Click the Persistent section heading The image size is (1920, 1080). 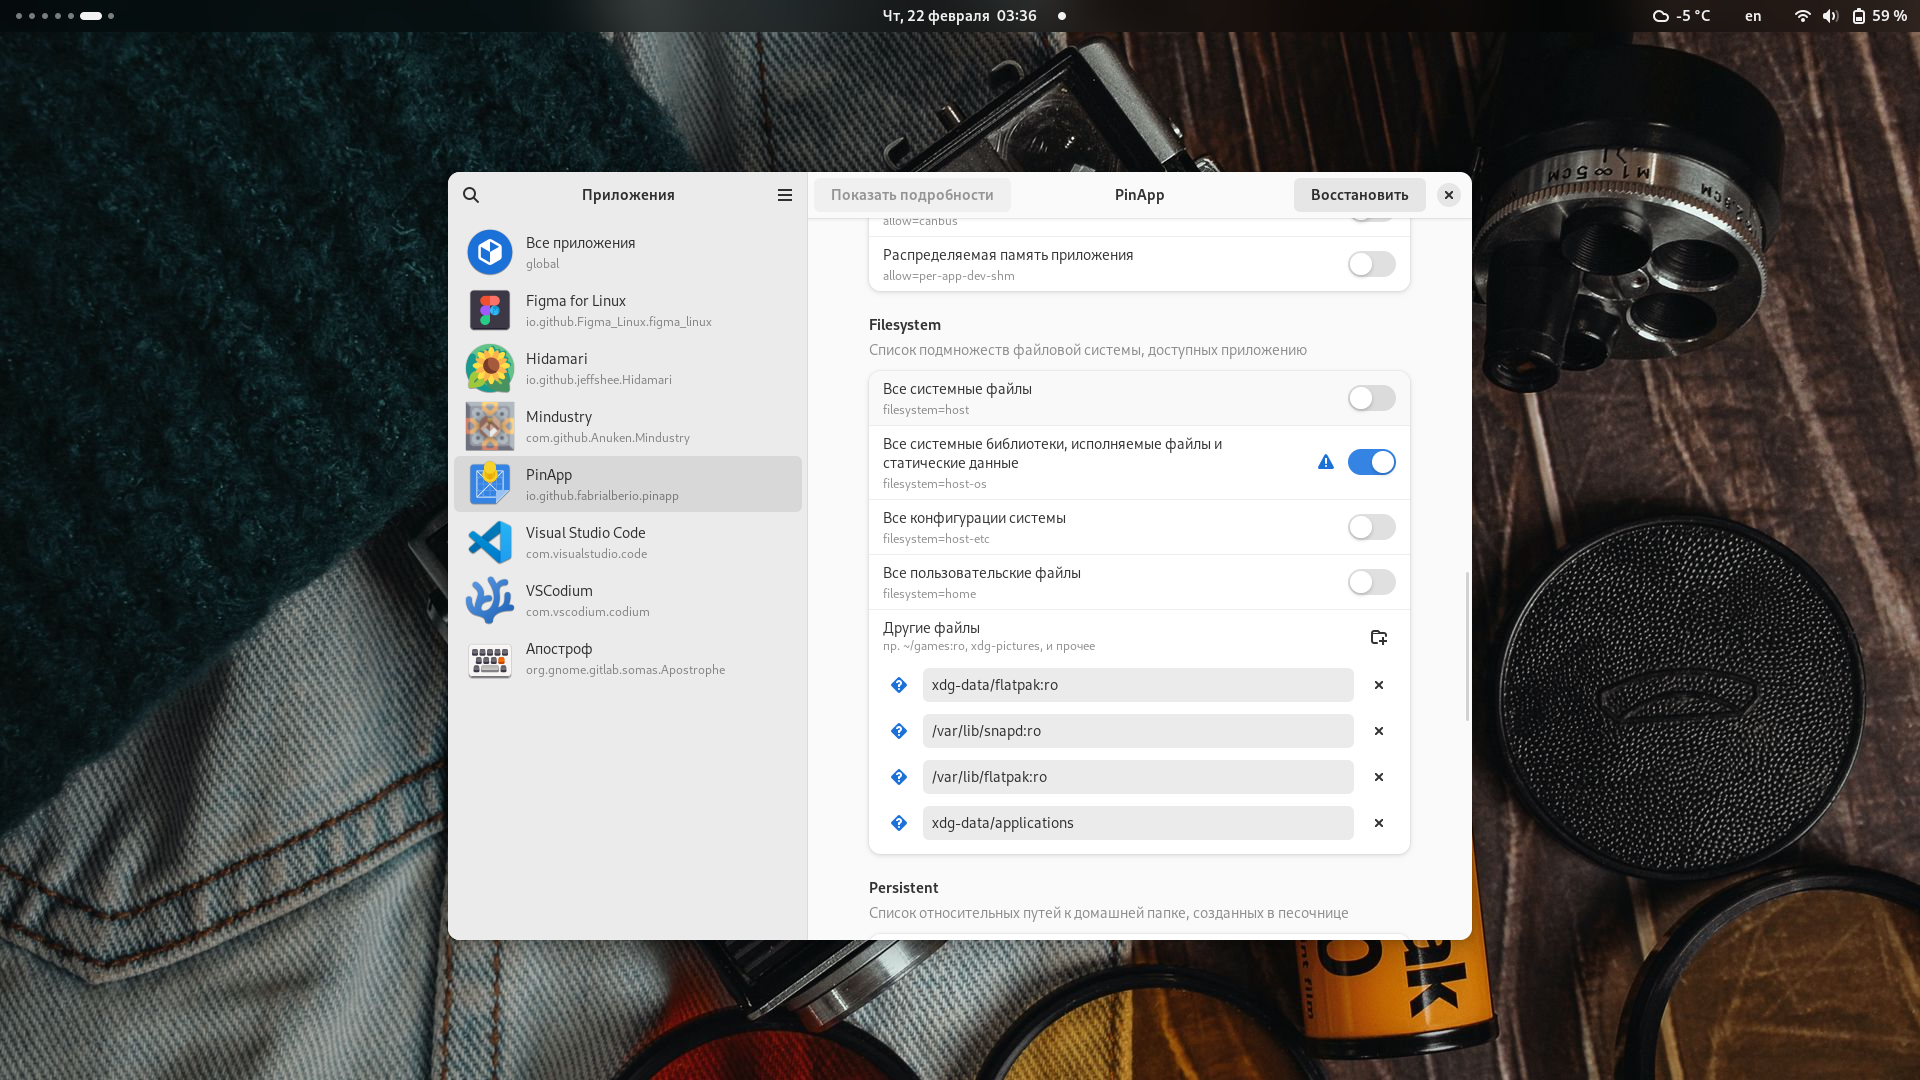pyautogui.click(x=903, y=888)
